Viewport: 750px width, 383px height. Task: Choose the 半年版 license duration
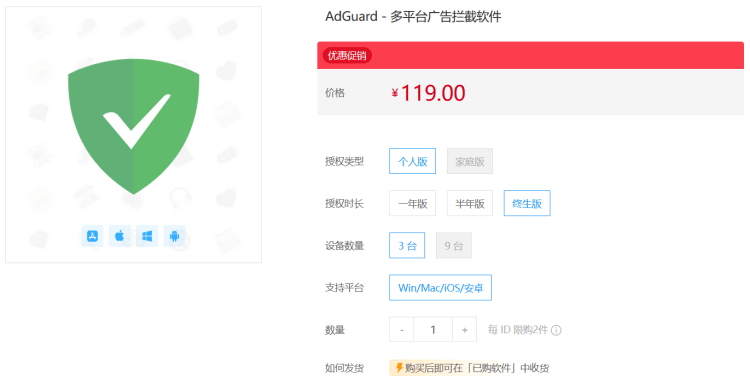coord(470,203)
